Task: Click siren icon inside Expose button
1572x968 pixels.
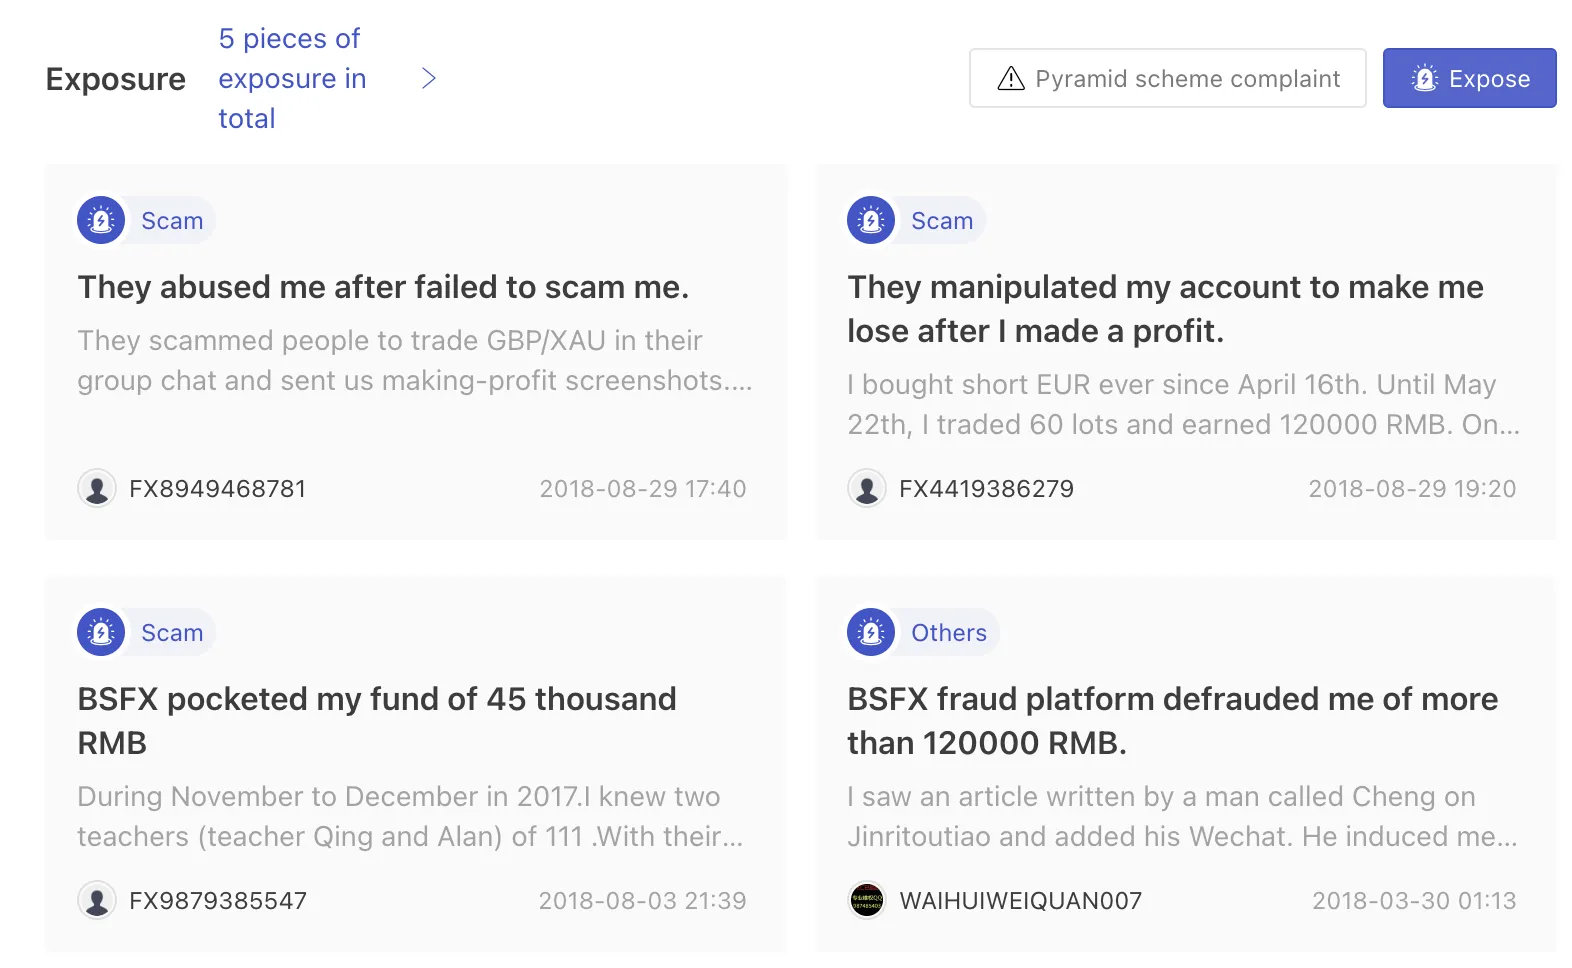Action: click(1425, 78)
